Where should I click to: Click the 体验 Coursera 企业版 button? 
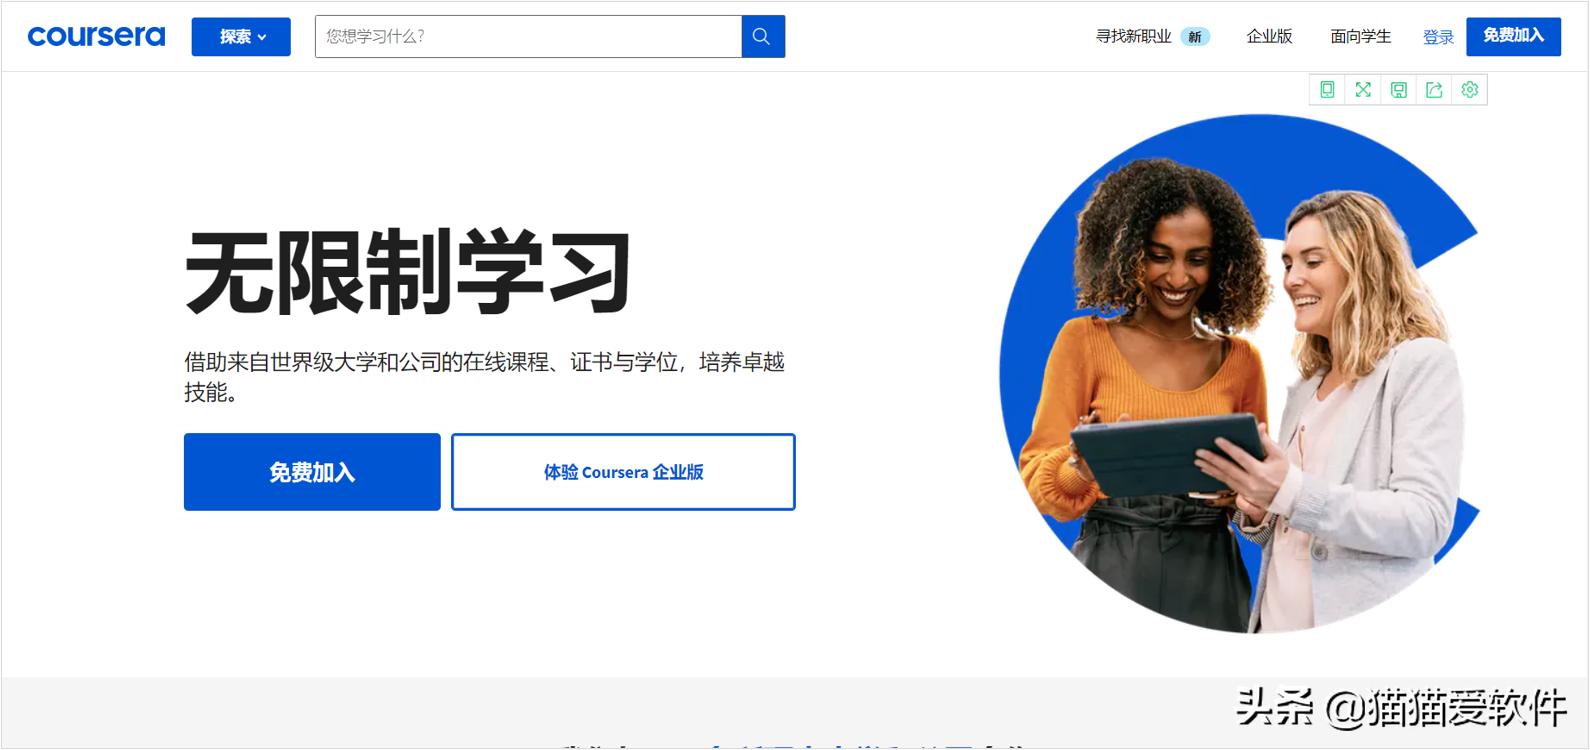pyautogui.click(x=623, y=472)
